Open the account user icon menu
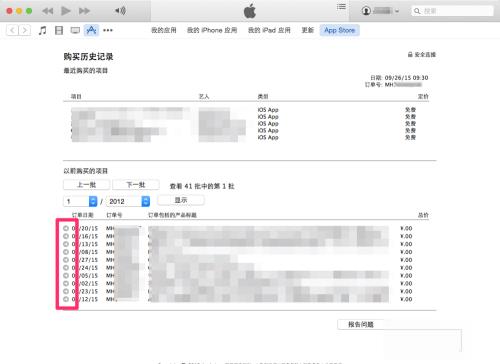This screenshot has width=500, height=364. point(366,11)
